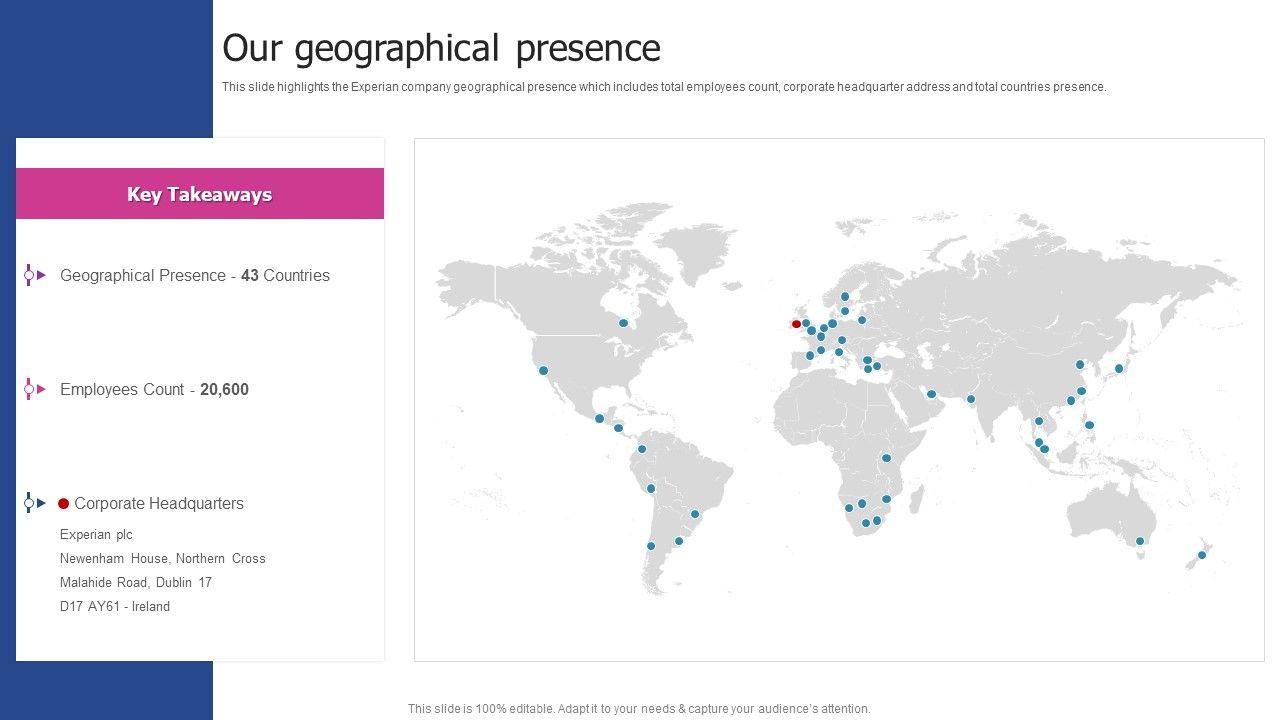Select the 'Experian plc' address line
Screen dimensions: 1280x720
point(96,535)
